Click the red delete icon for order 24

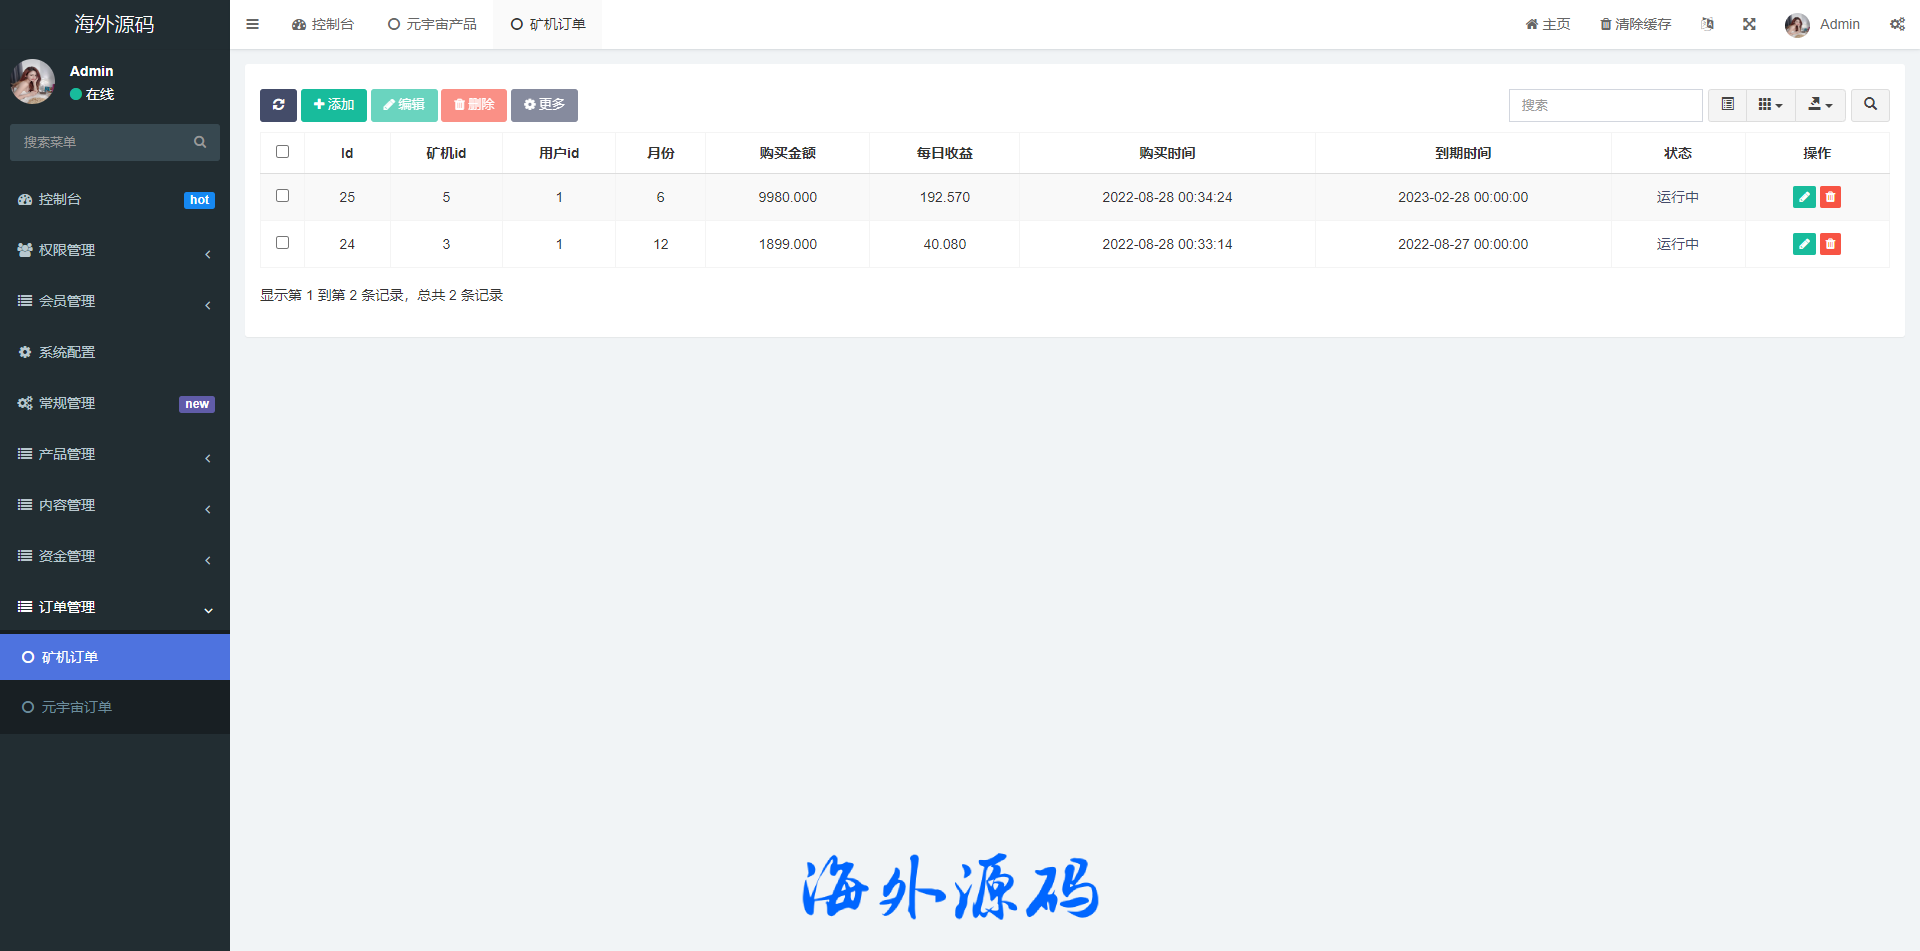coord(1830,244)
